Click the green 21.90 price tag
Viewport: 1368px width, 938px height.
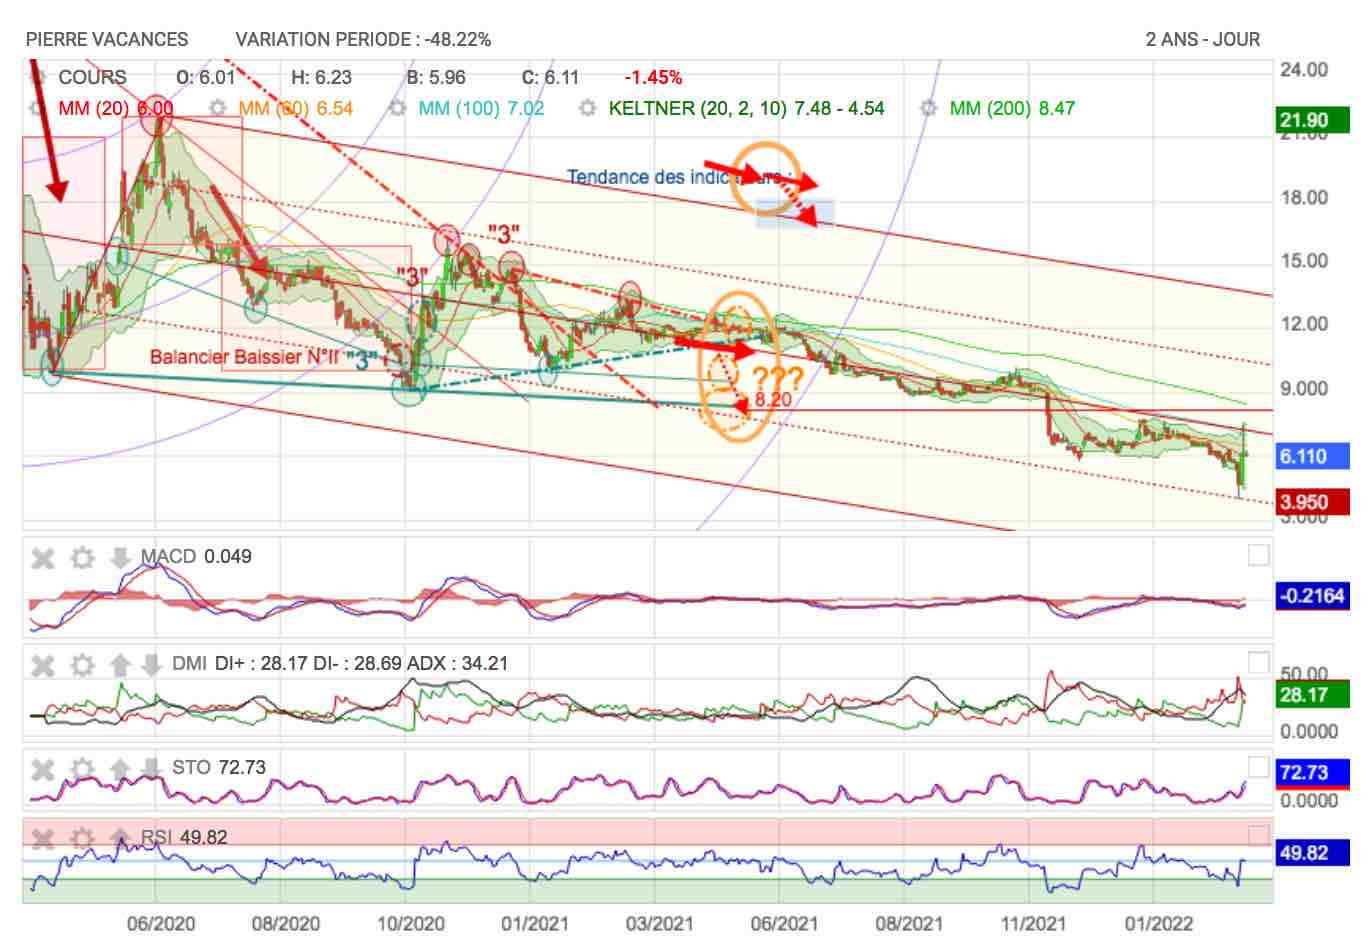[1313, 120]
